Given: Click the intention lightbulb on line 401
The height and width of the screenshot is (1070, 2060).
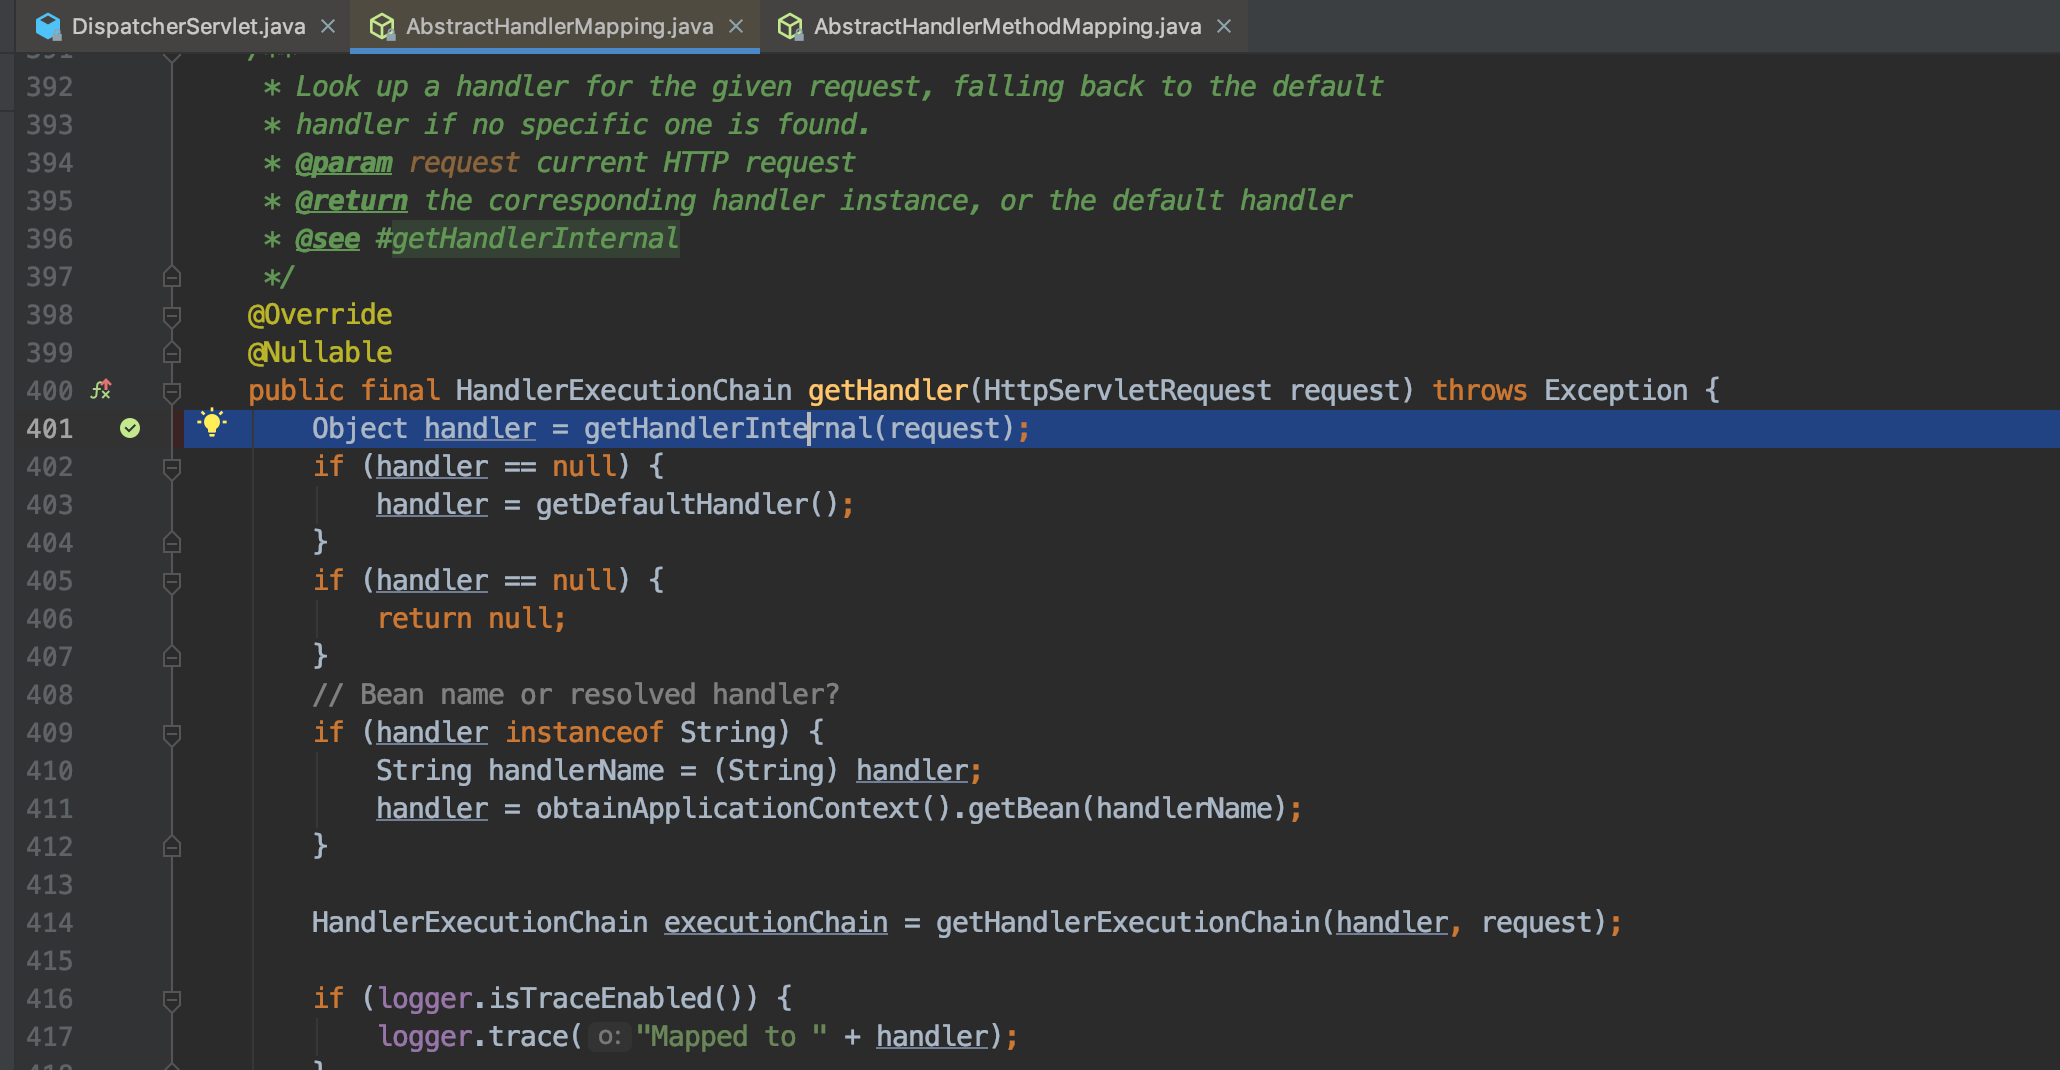Looking at the screenshot, I should pyautogui.click(x=211, y=423).
